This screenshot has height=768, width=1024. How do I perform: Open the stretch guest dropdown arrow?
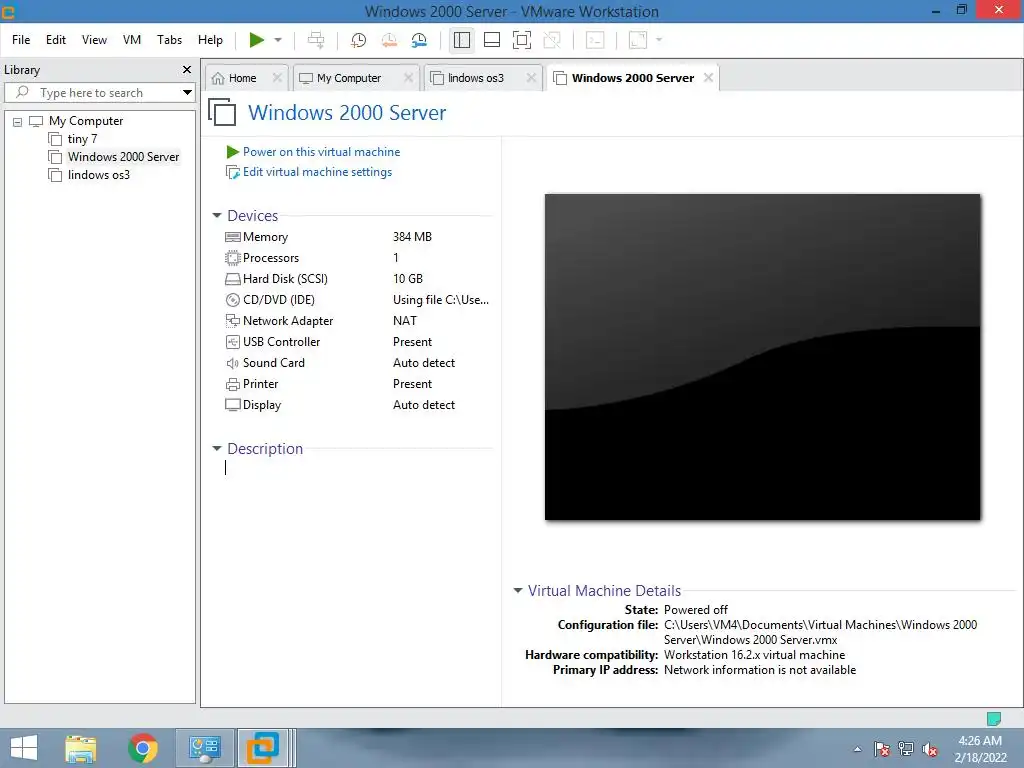(659, 40)
